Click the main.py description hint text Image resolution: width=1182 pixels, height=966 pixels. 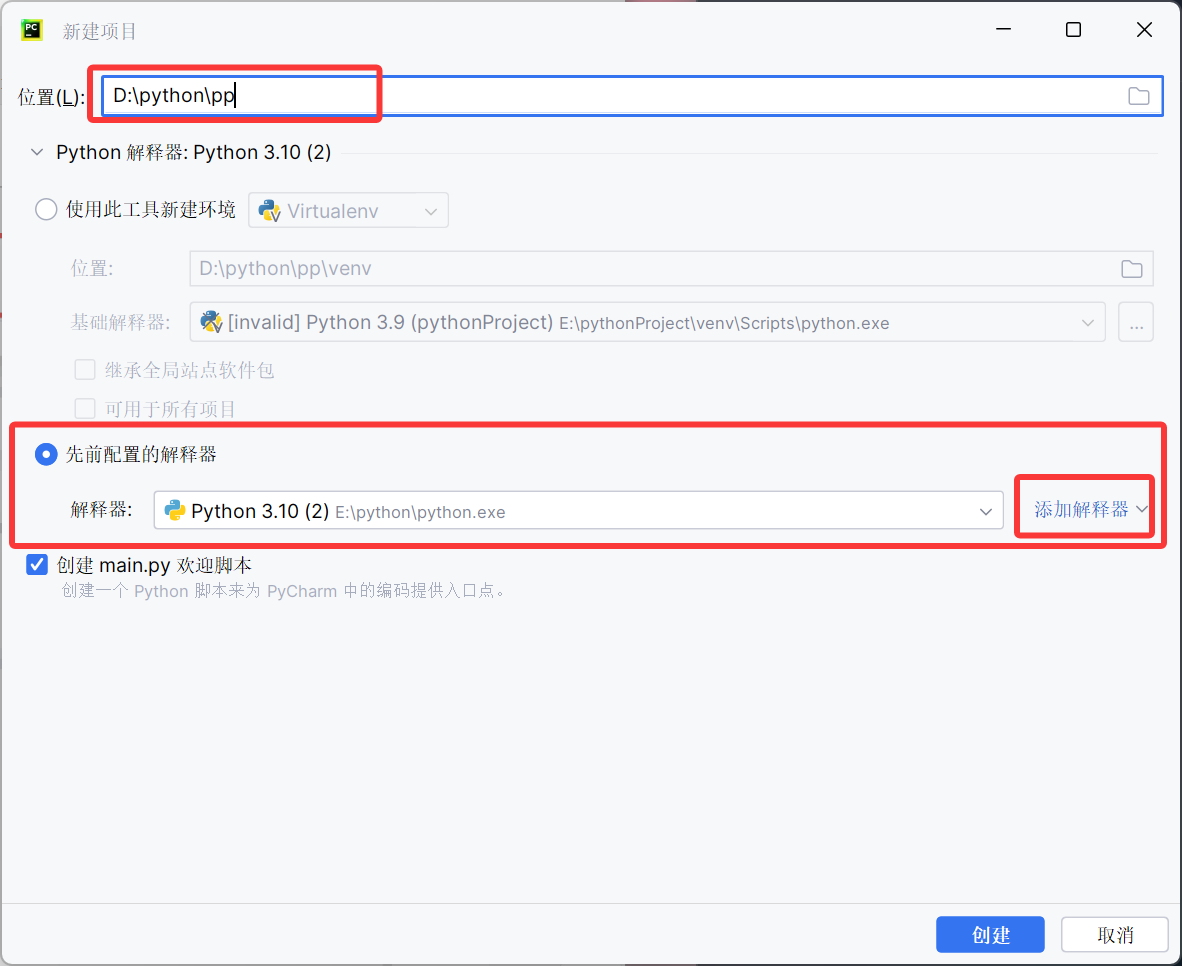coord(283,590)
